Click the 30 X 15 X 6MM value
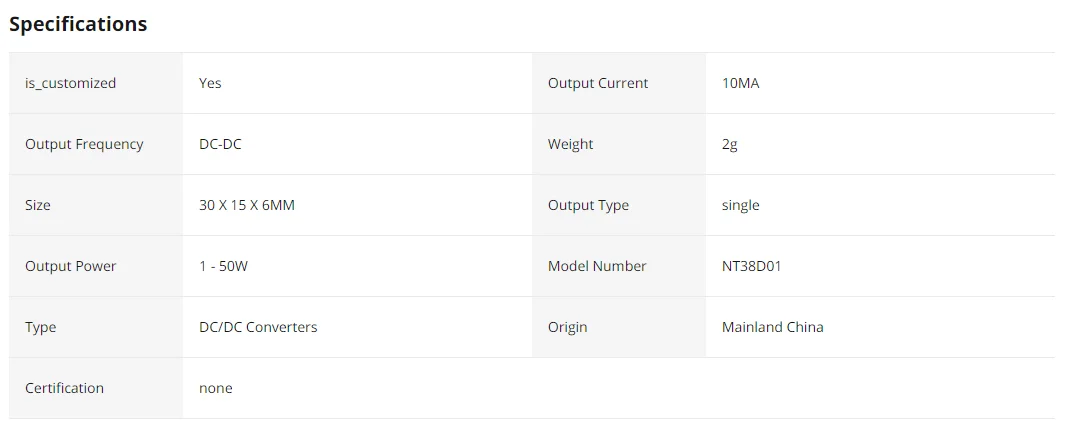 tap(247, 205)
